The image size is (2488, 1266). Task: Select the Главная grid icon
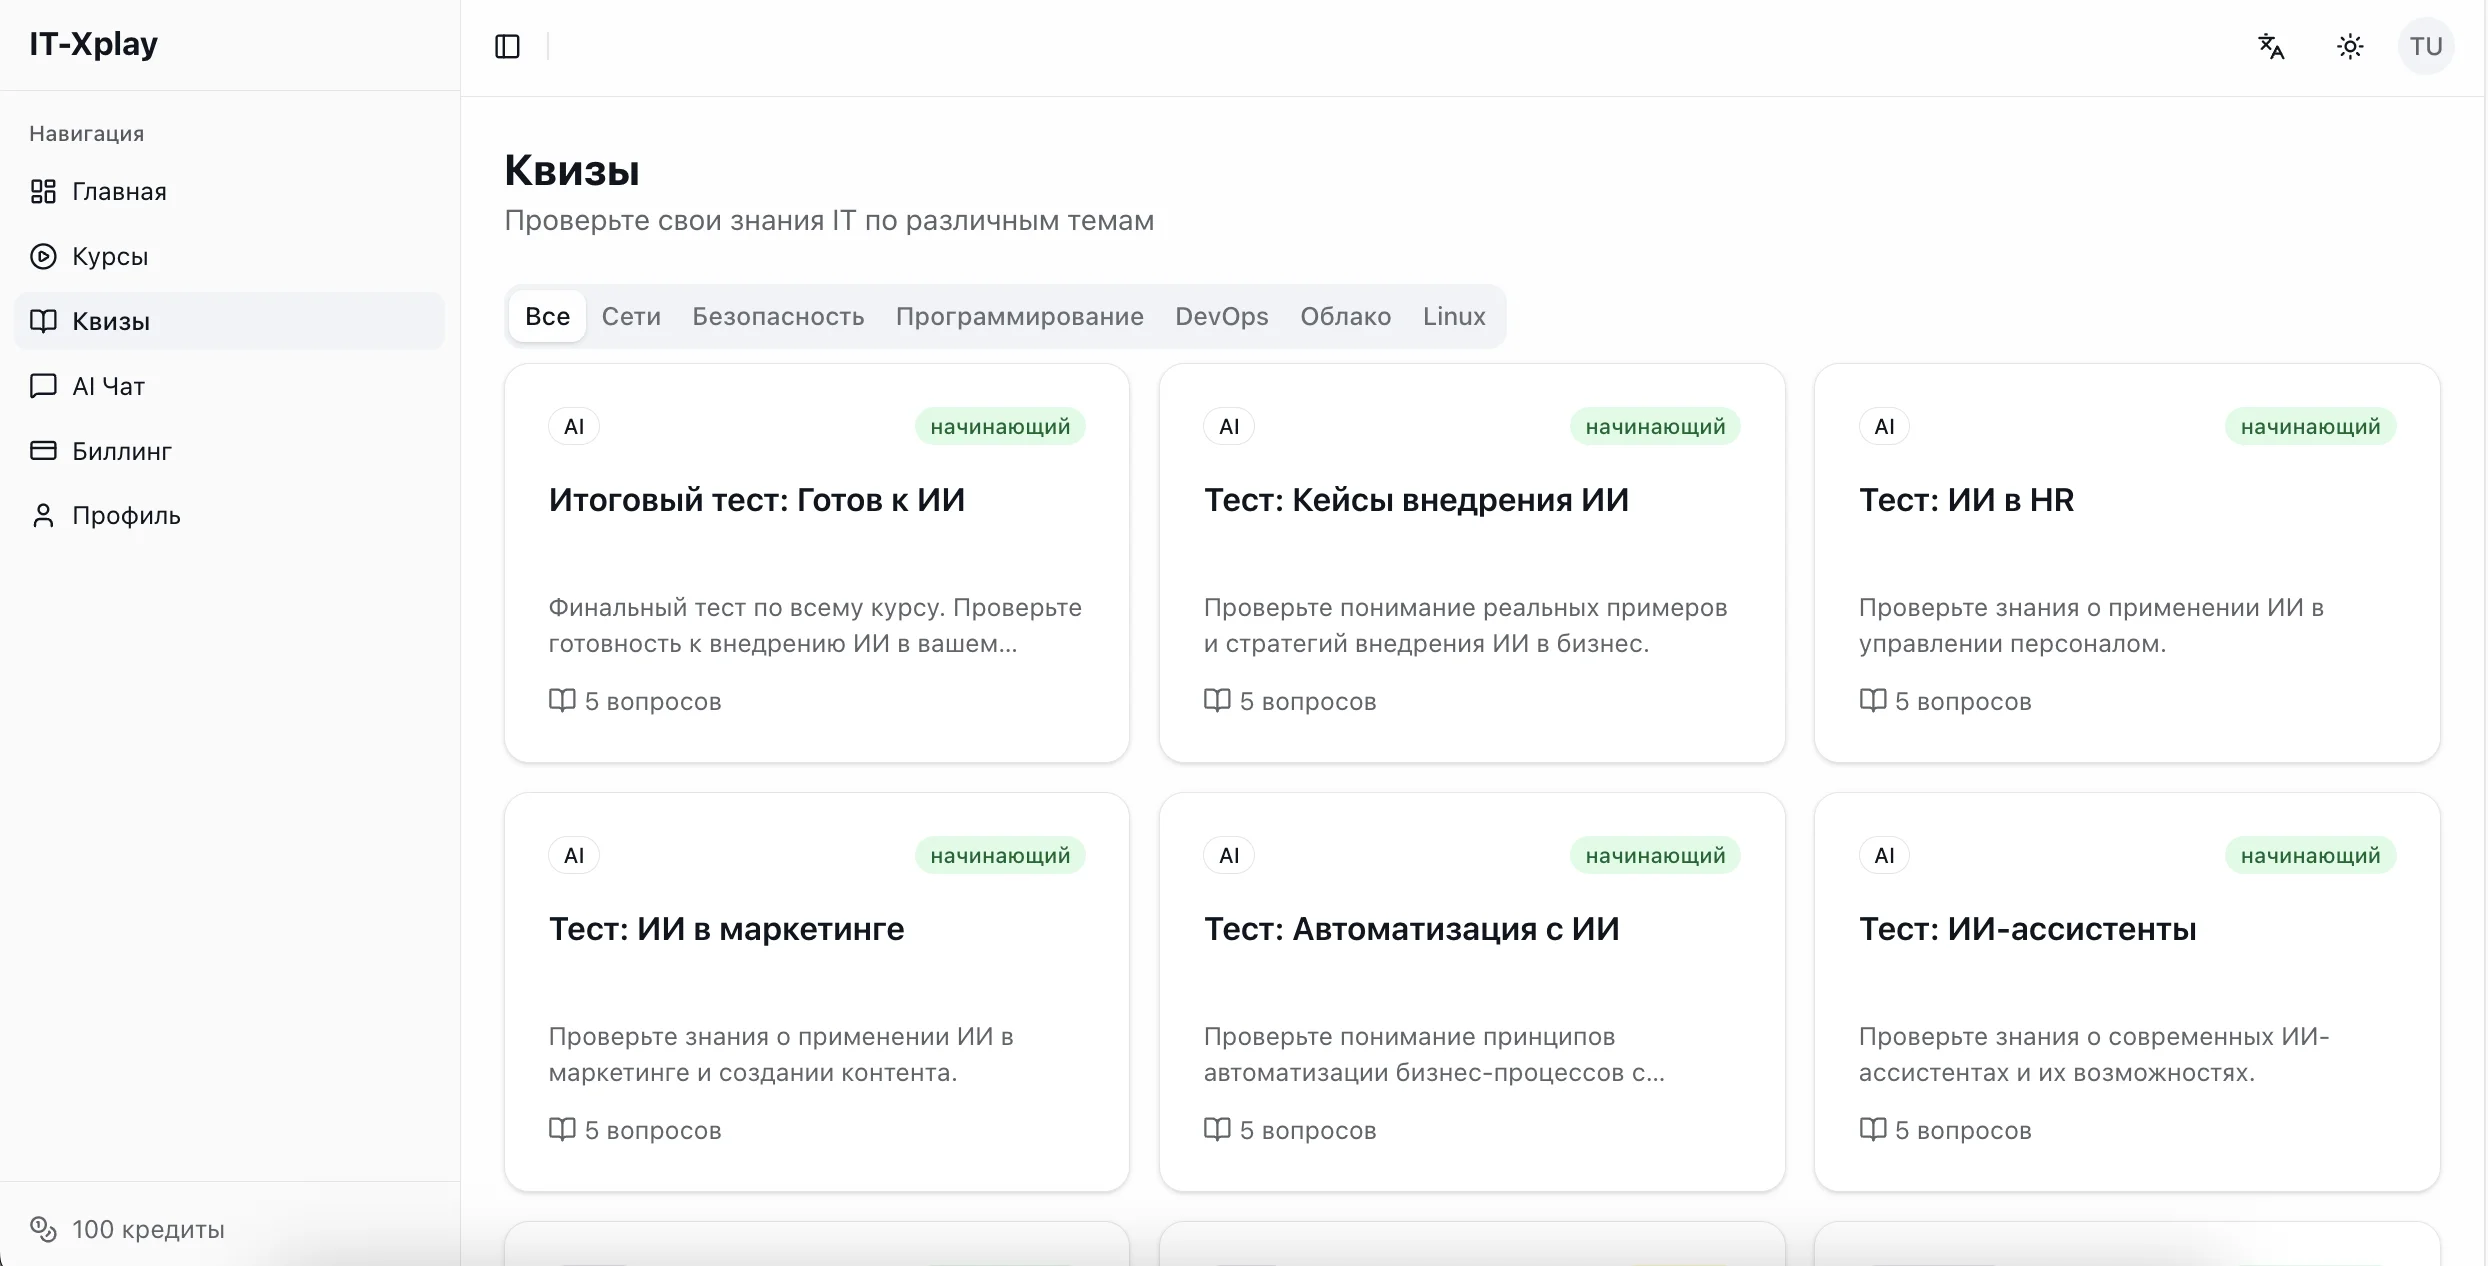(x=44, y=191)
